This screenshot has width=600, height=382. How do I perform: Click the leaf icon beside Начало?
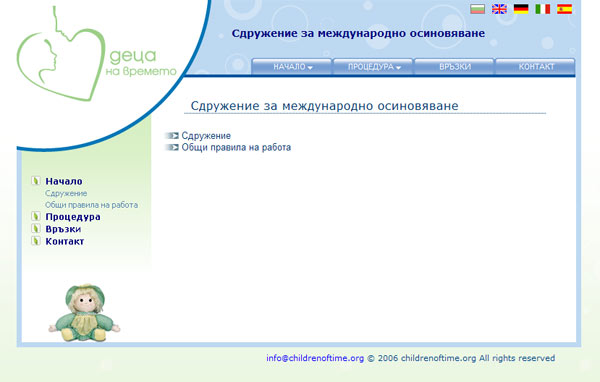[36, 181]
